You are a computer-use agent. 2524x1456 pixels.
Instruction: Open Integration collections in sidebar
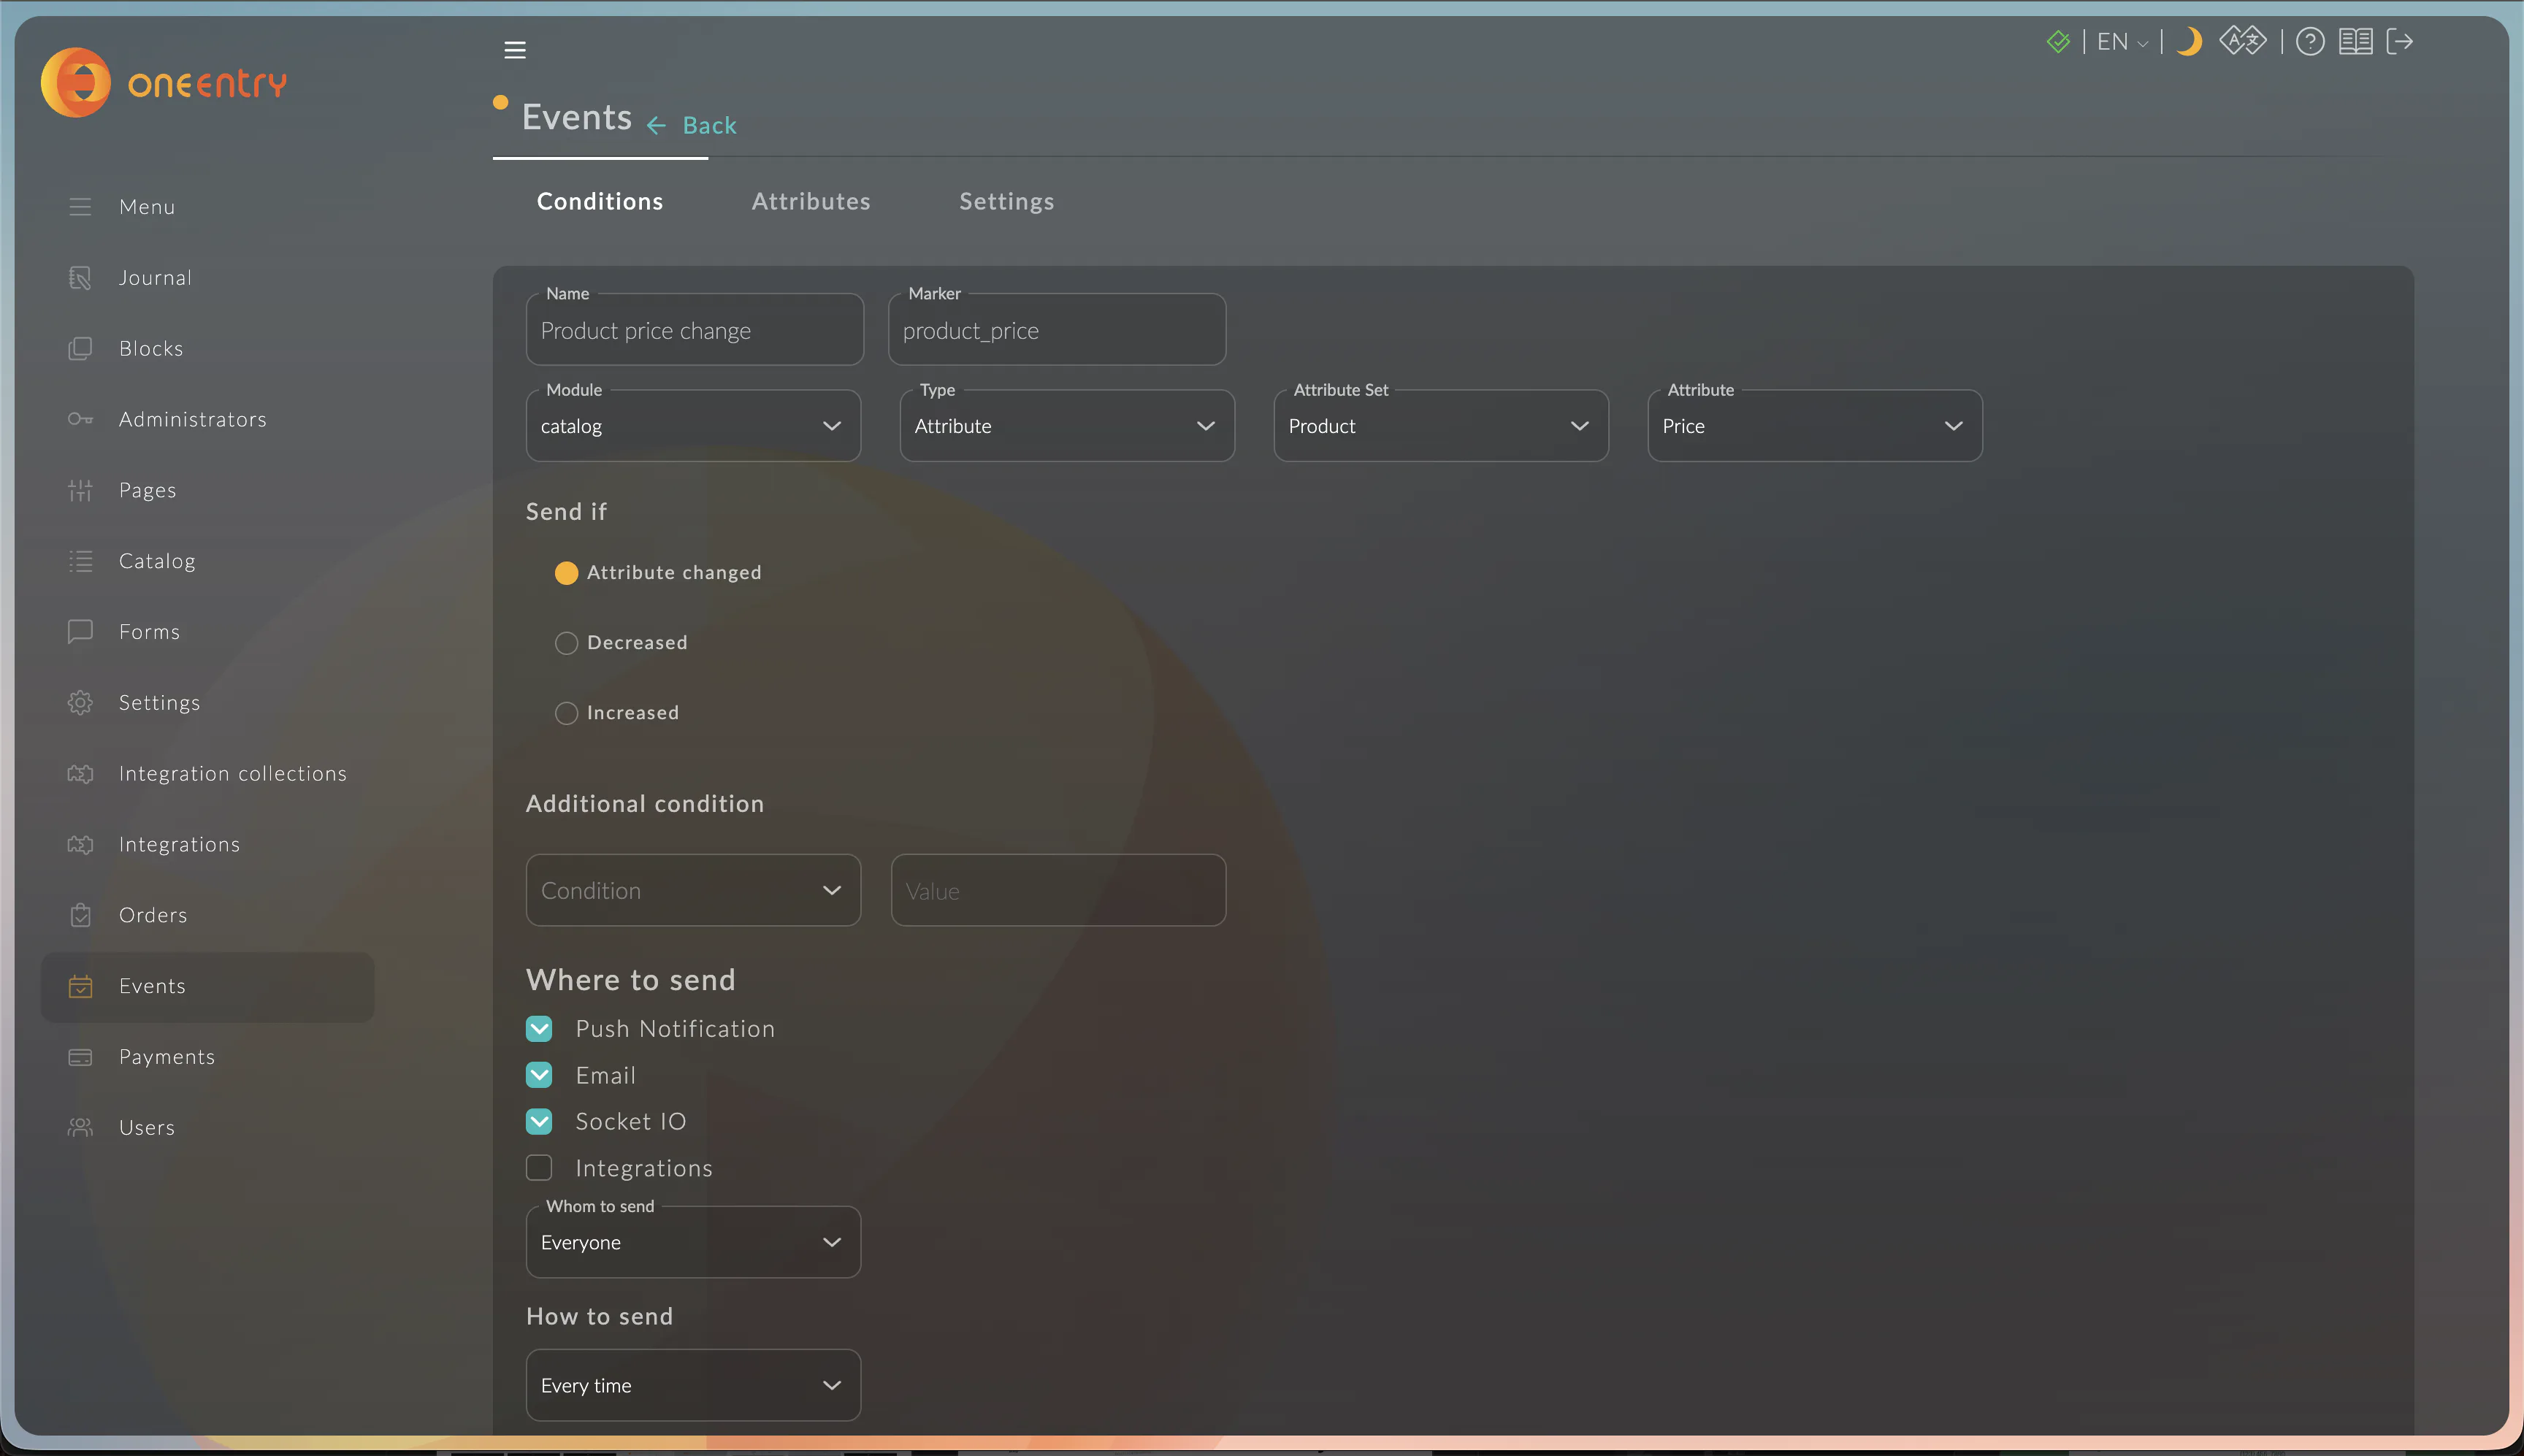tap(233, 775)
